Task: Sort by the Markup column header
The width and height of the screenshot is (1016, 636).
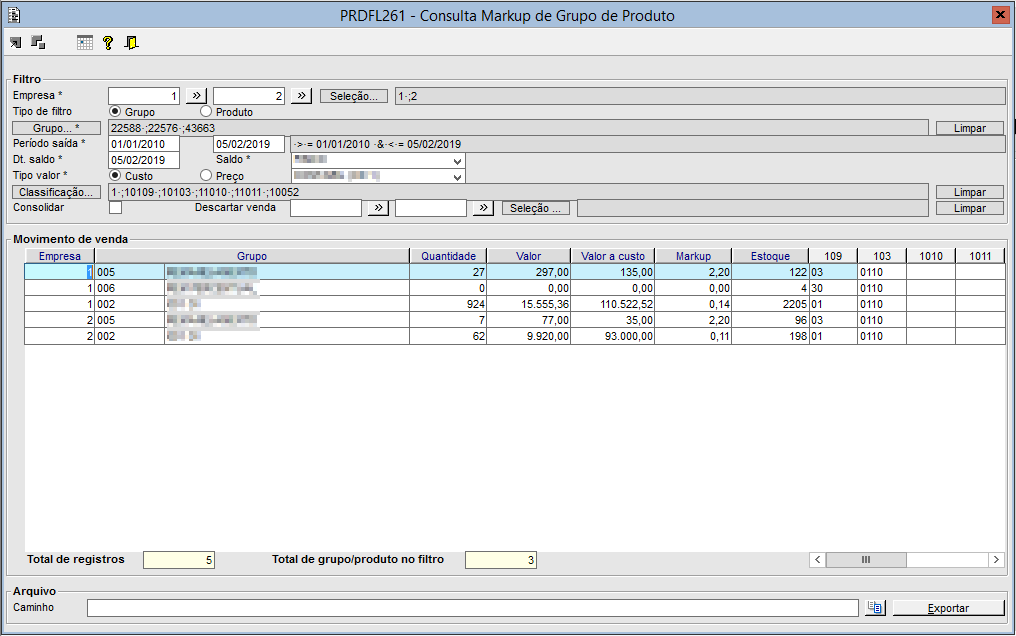Action: click(x=693, y=256)
